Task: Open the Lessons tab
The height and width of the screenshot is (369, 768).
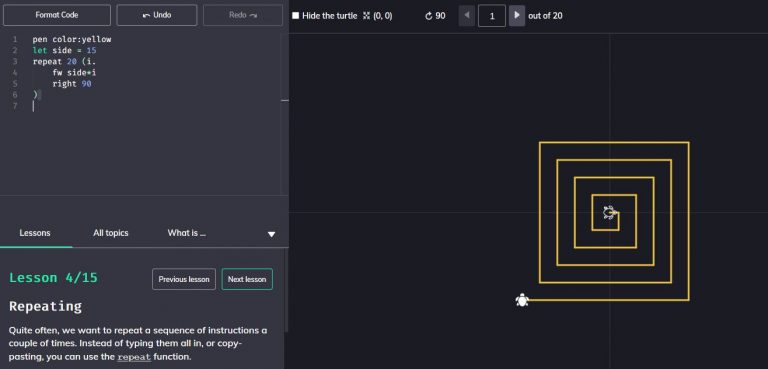Action: tap(35, 233)
